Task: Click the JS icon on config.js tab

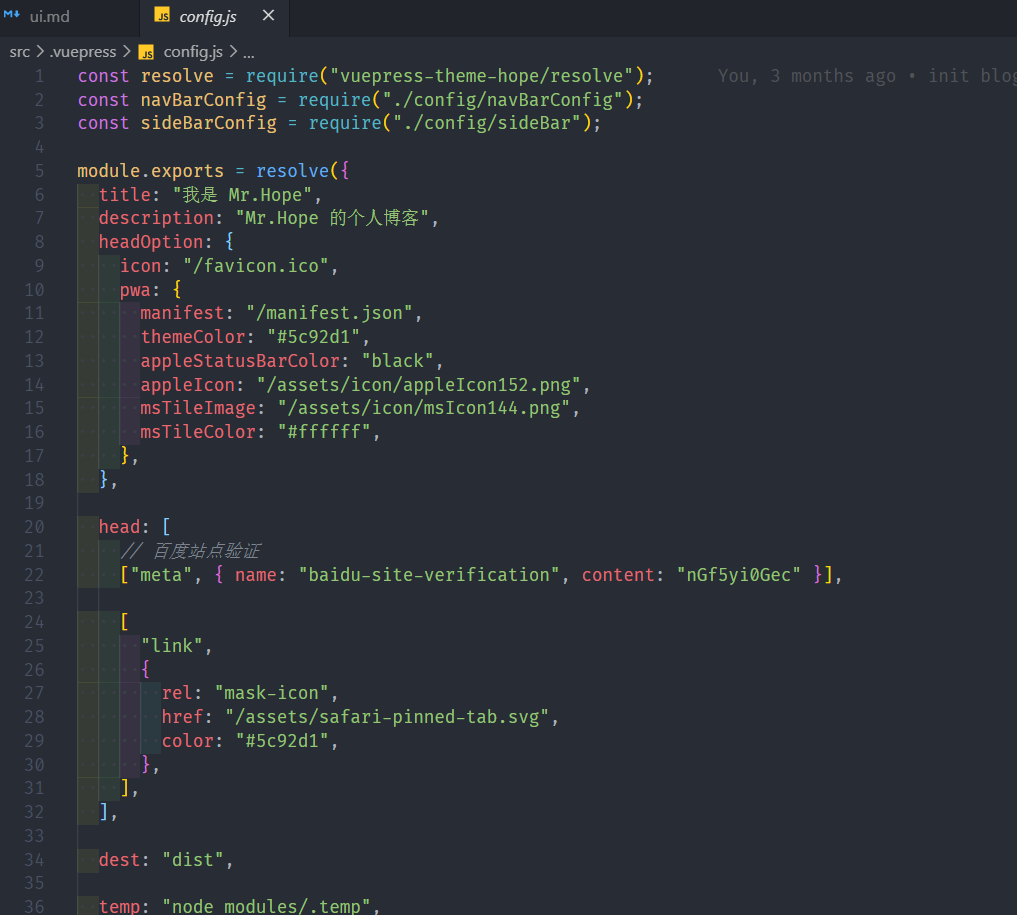Action: [x=162, y=16]
